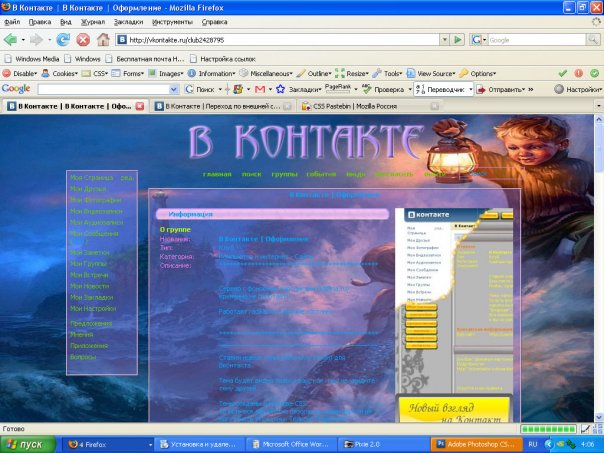
Task: Stop loading with the red X icon
Action: pyautogui.click(x=83, y=39)
